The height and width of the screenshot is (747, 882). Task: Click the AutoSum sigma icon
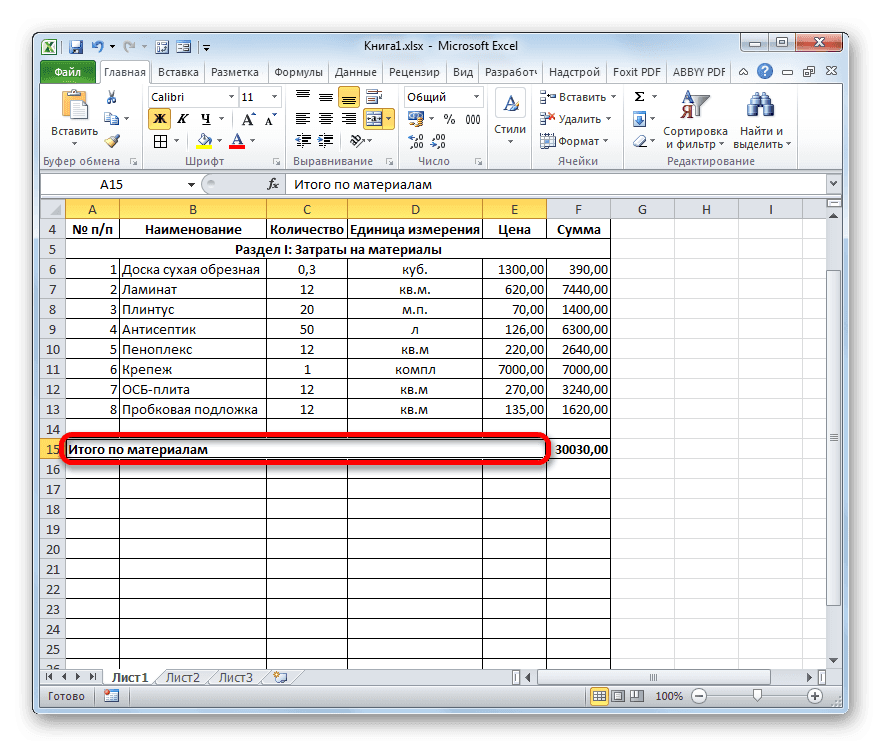(x=640, y=95)
